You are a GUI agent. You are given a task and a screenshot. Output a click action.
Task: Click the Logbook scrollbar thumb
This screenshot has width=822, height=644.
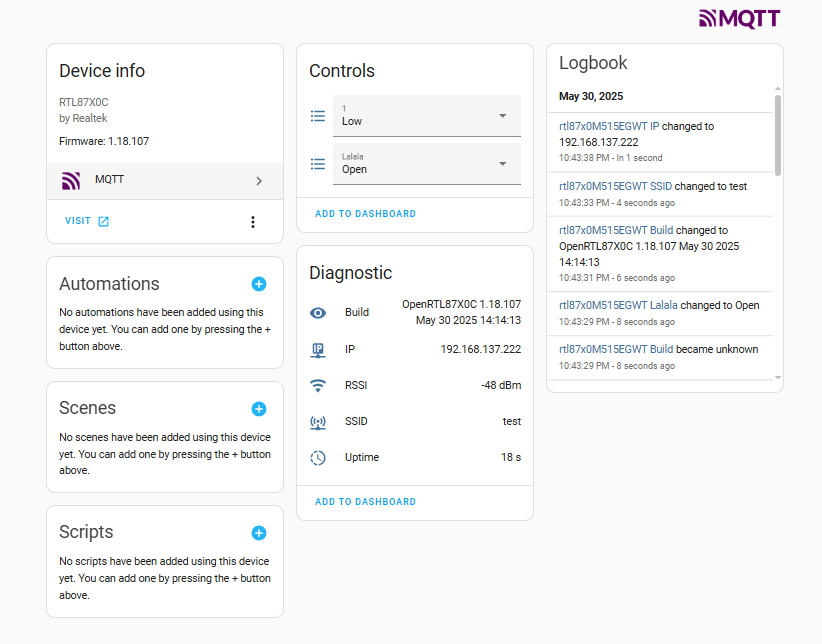tap(778, 135)
